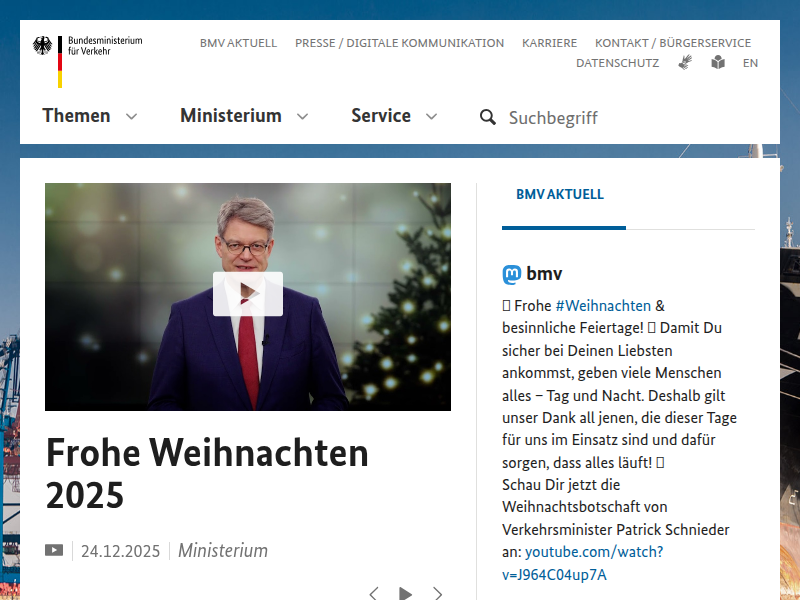Advance to next slide with right arrow
The image size is (800, 600).
(x=437, y=593)
